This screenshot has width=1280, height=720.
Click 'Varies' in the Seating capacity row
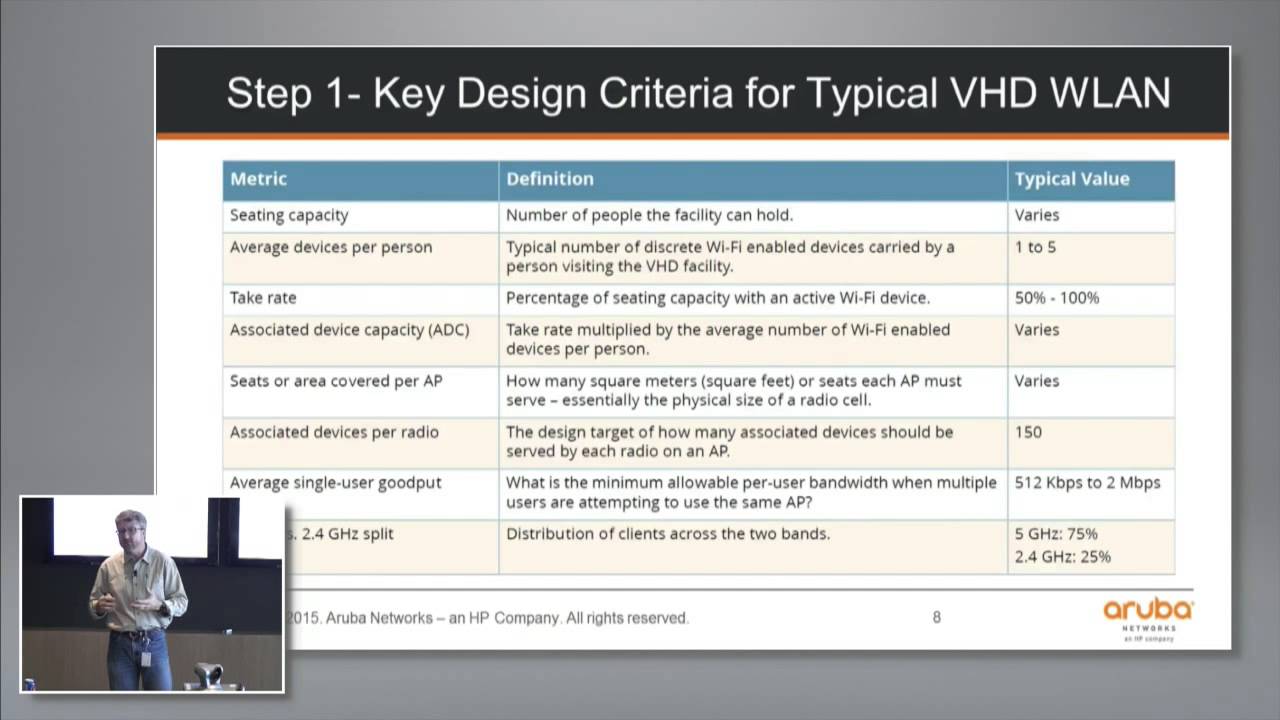point(1036,215)
